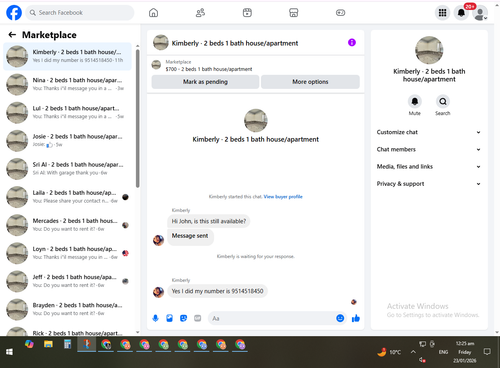The image size is (500, 368).
Task: Open emoji picker in message box
Action: 340,318
